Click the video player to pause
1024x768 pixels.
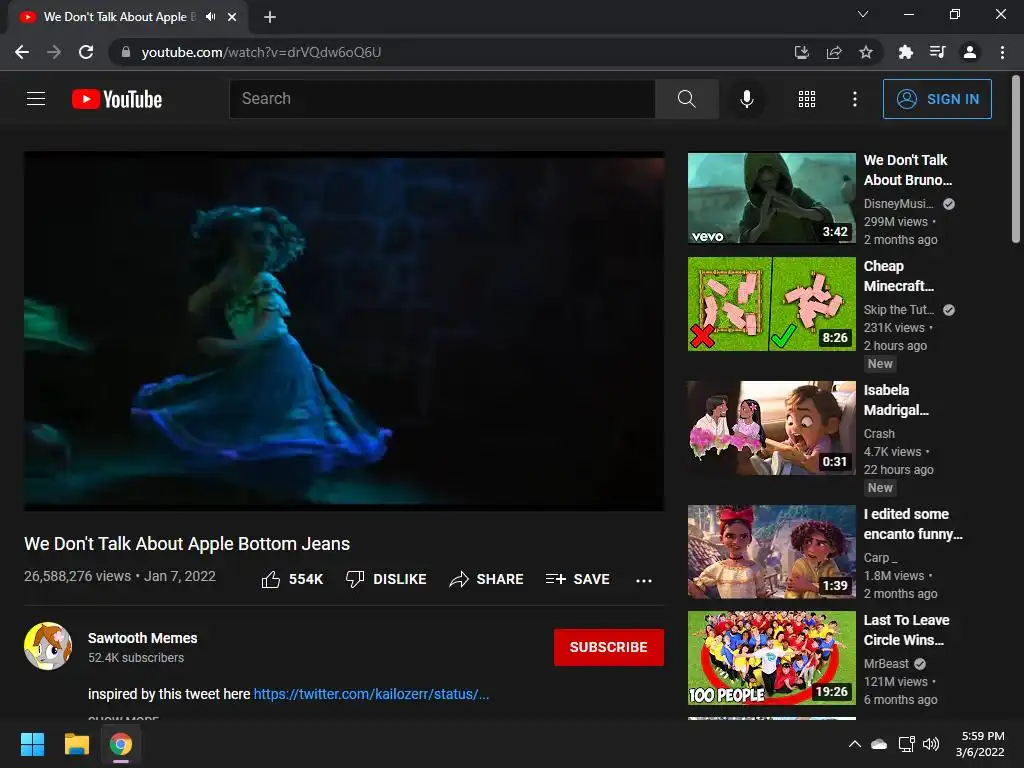[344, 331]
